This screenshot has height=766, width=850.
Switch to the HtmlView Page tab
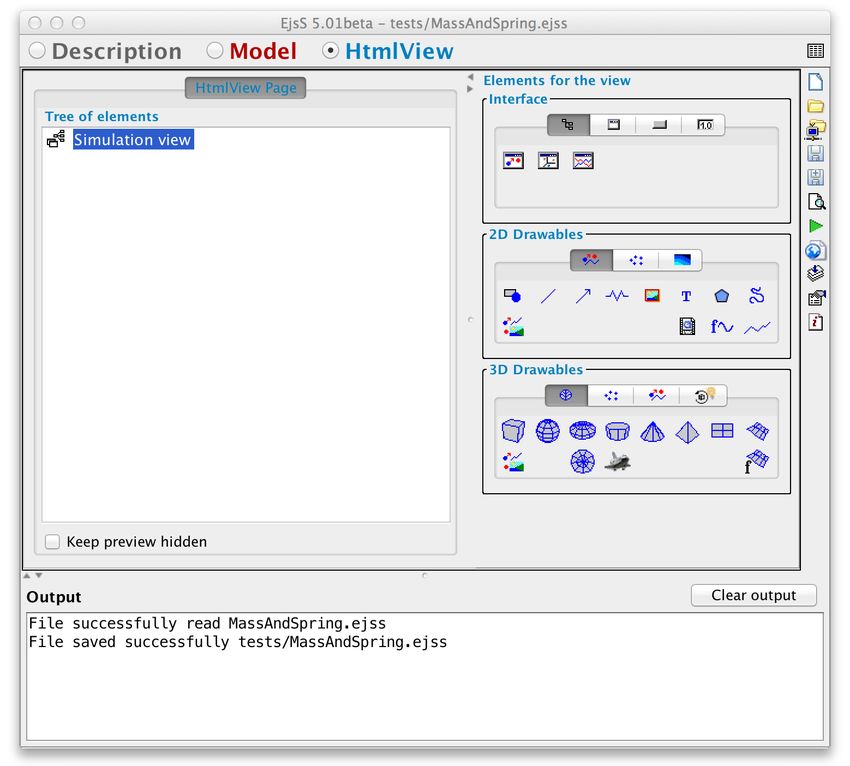246,88
